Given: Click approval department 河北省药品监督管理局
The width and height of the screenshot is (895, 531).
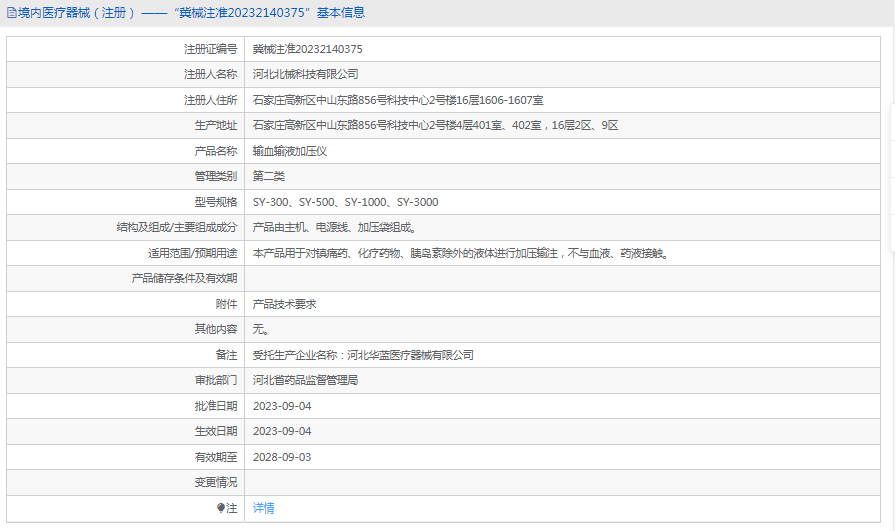Looking at the screenshot, I should 305,380.
